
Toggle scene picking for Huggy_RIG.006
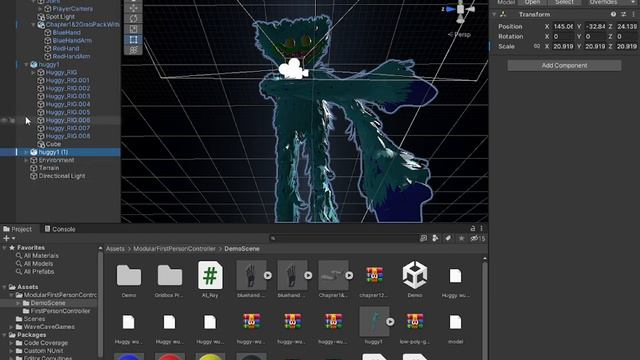click(x=12, y=120)
